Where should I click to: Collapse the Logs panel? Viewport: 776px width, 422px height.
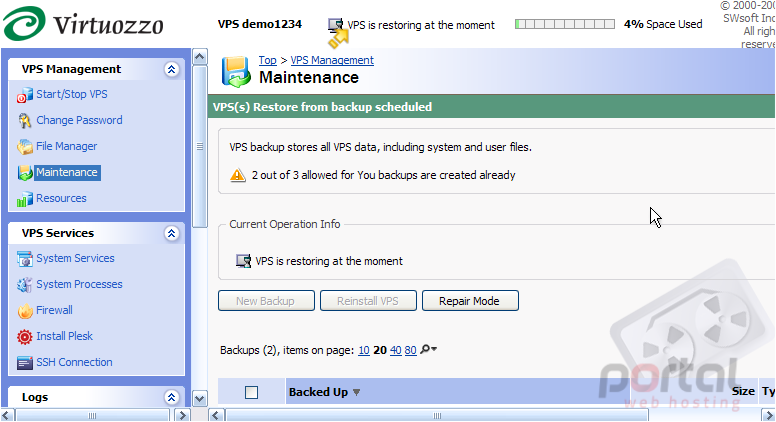[172, 397]
